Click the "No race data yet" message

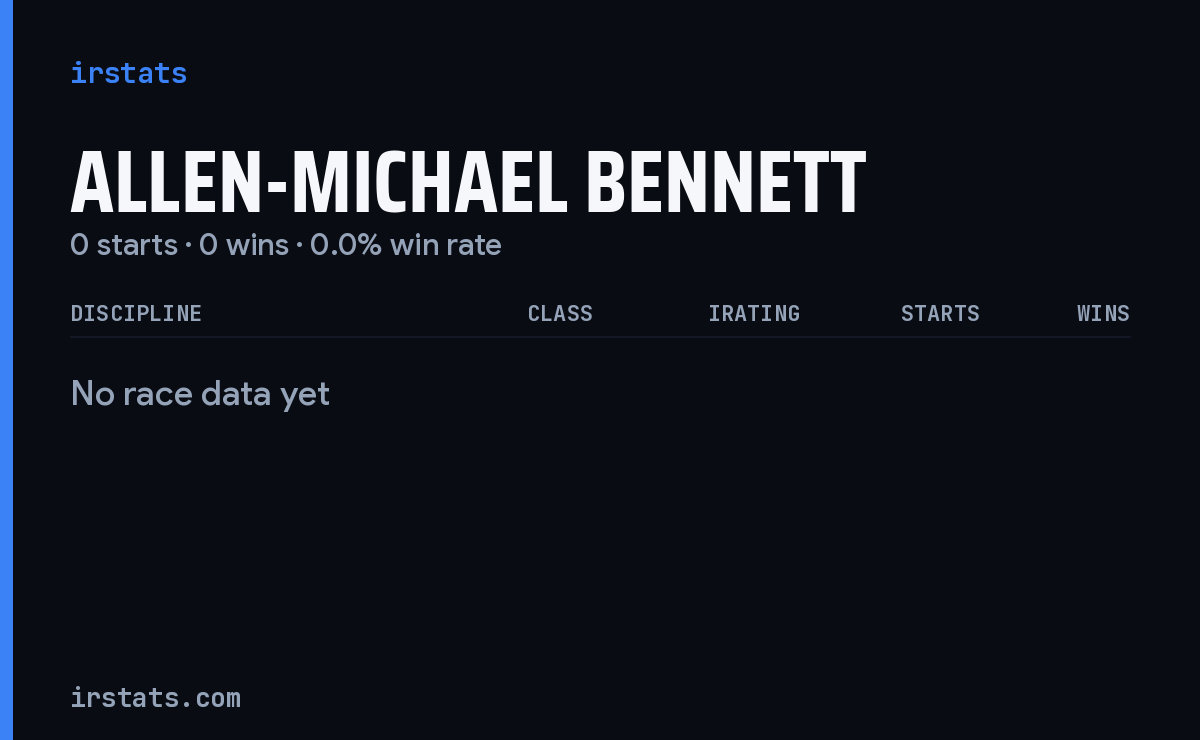click(200, 394)
